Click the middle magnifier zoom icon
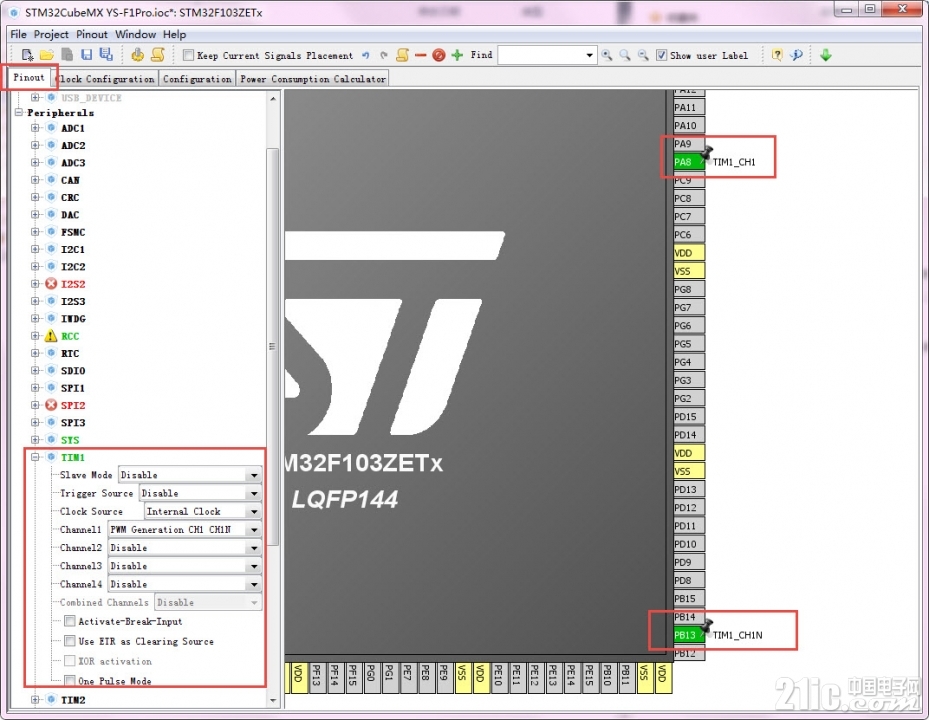Screen dimensions: 929x720 click(x=625, y=55)
